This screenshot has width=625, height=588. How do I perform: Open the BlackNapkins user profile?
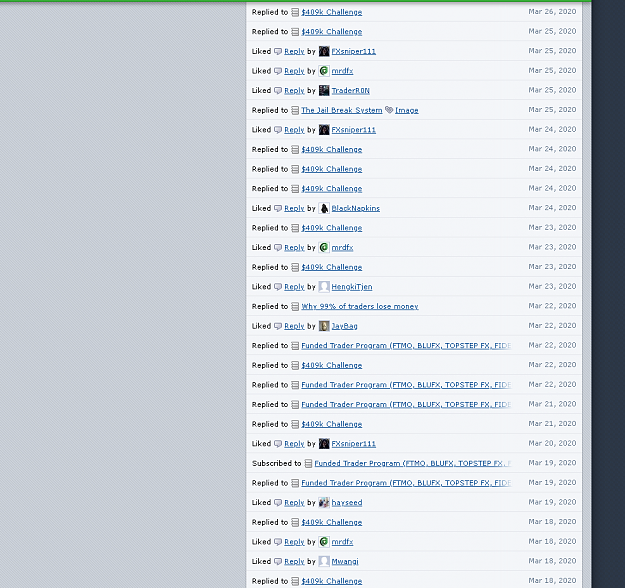[356, 208]
